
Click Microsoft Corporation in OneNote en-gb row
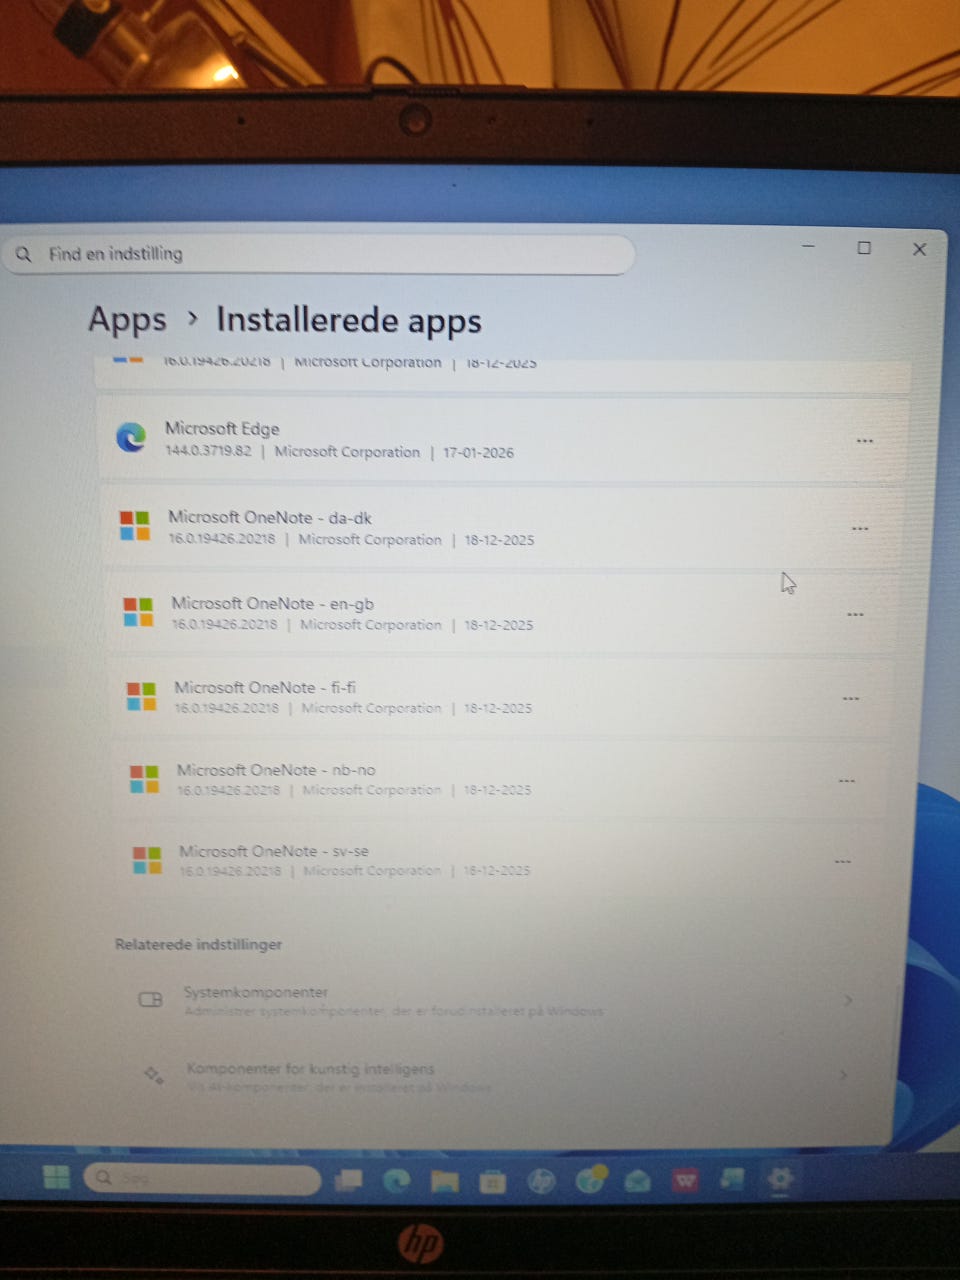pos(371,625)
